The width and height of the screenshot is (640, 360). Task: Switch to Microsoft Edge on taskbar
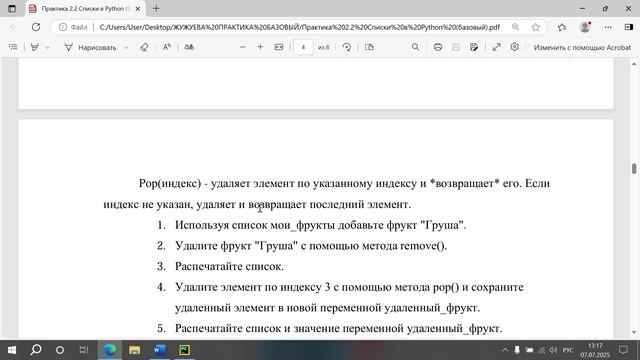109,350
